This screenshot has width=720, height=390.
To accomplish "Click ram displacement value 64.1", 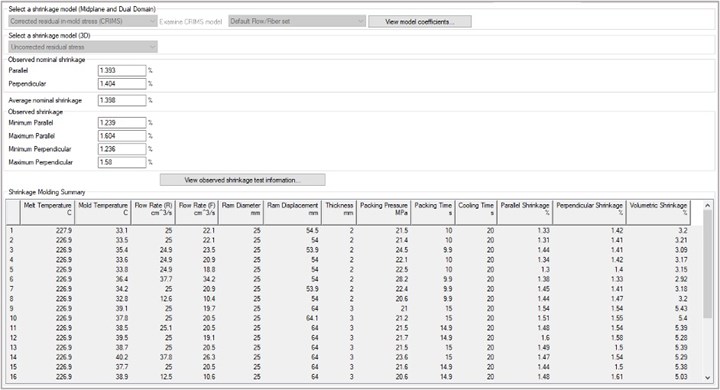I will pos(312,318).
